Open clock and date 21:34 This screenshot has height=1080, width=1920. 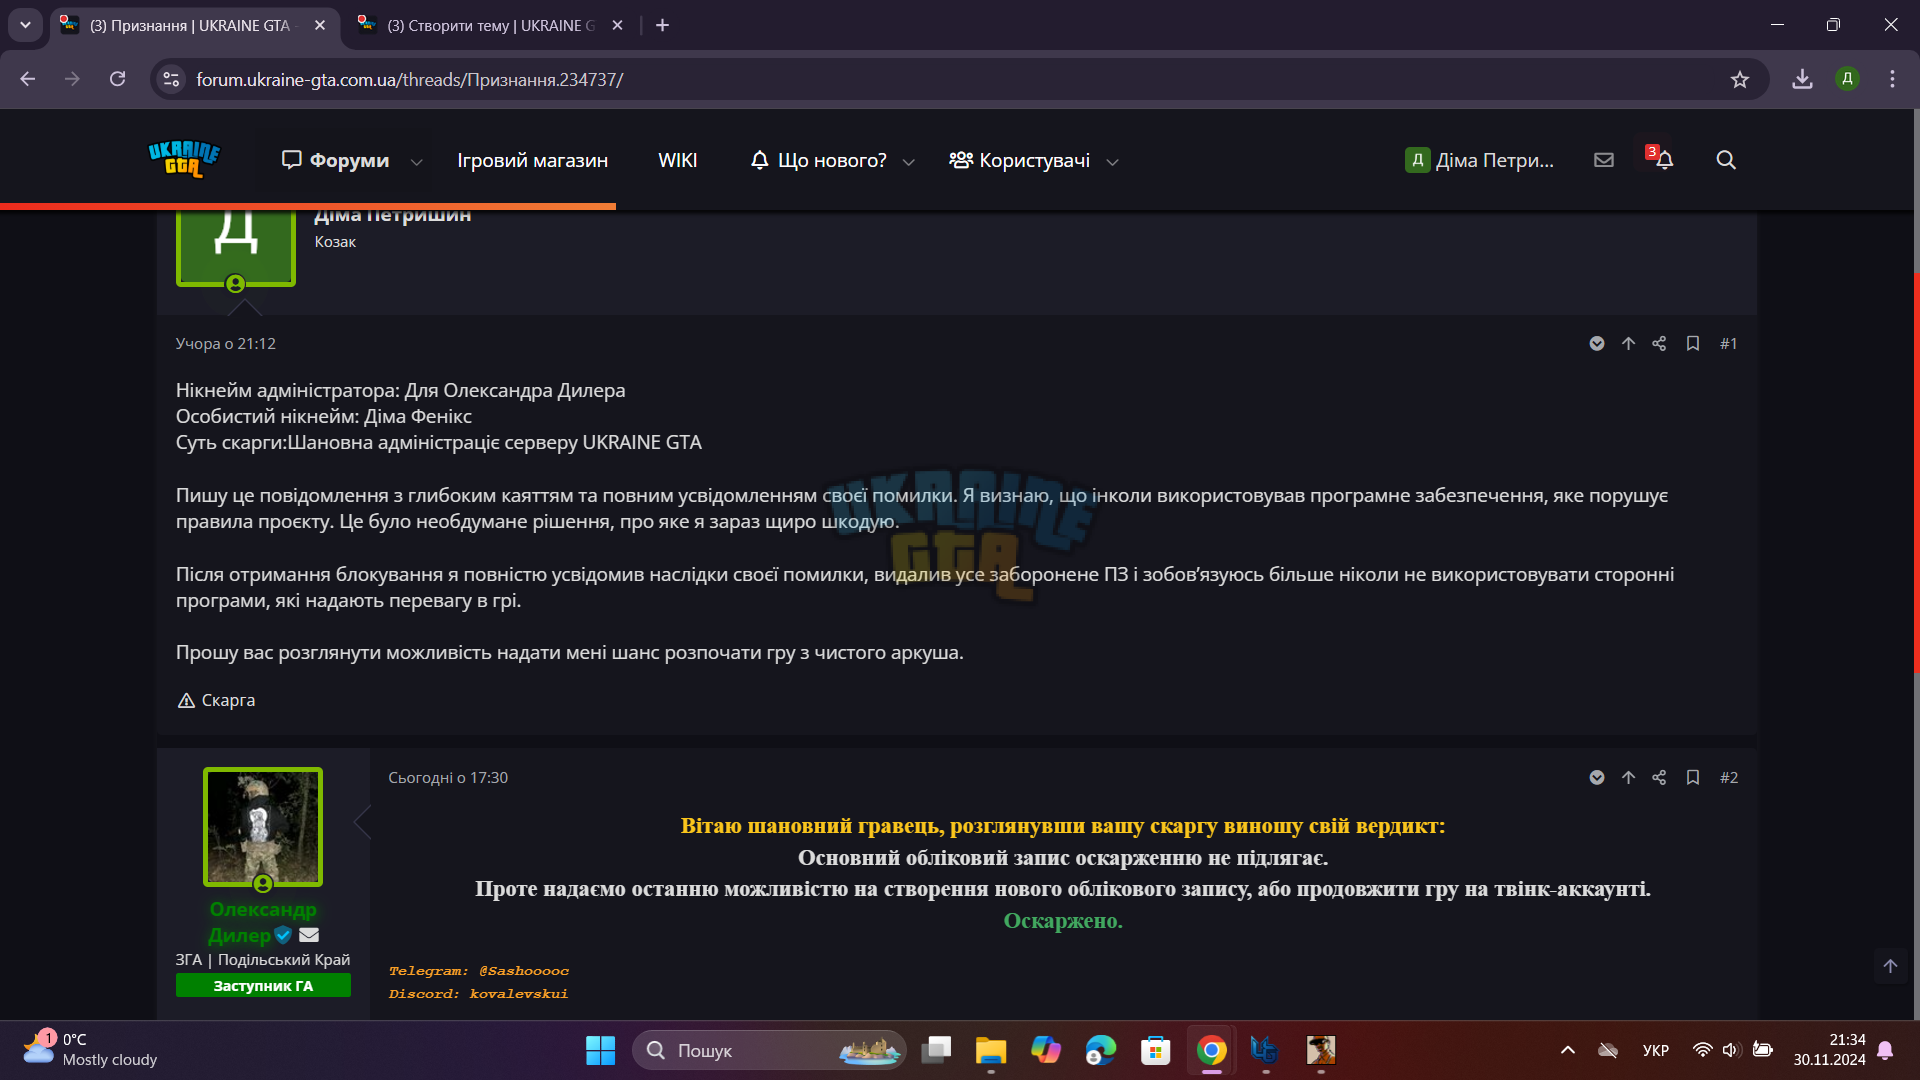[1829, 1050]
